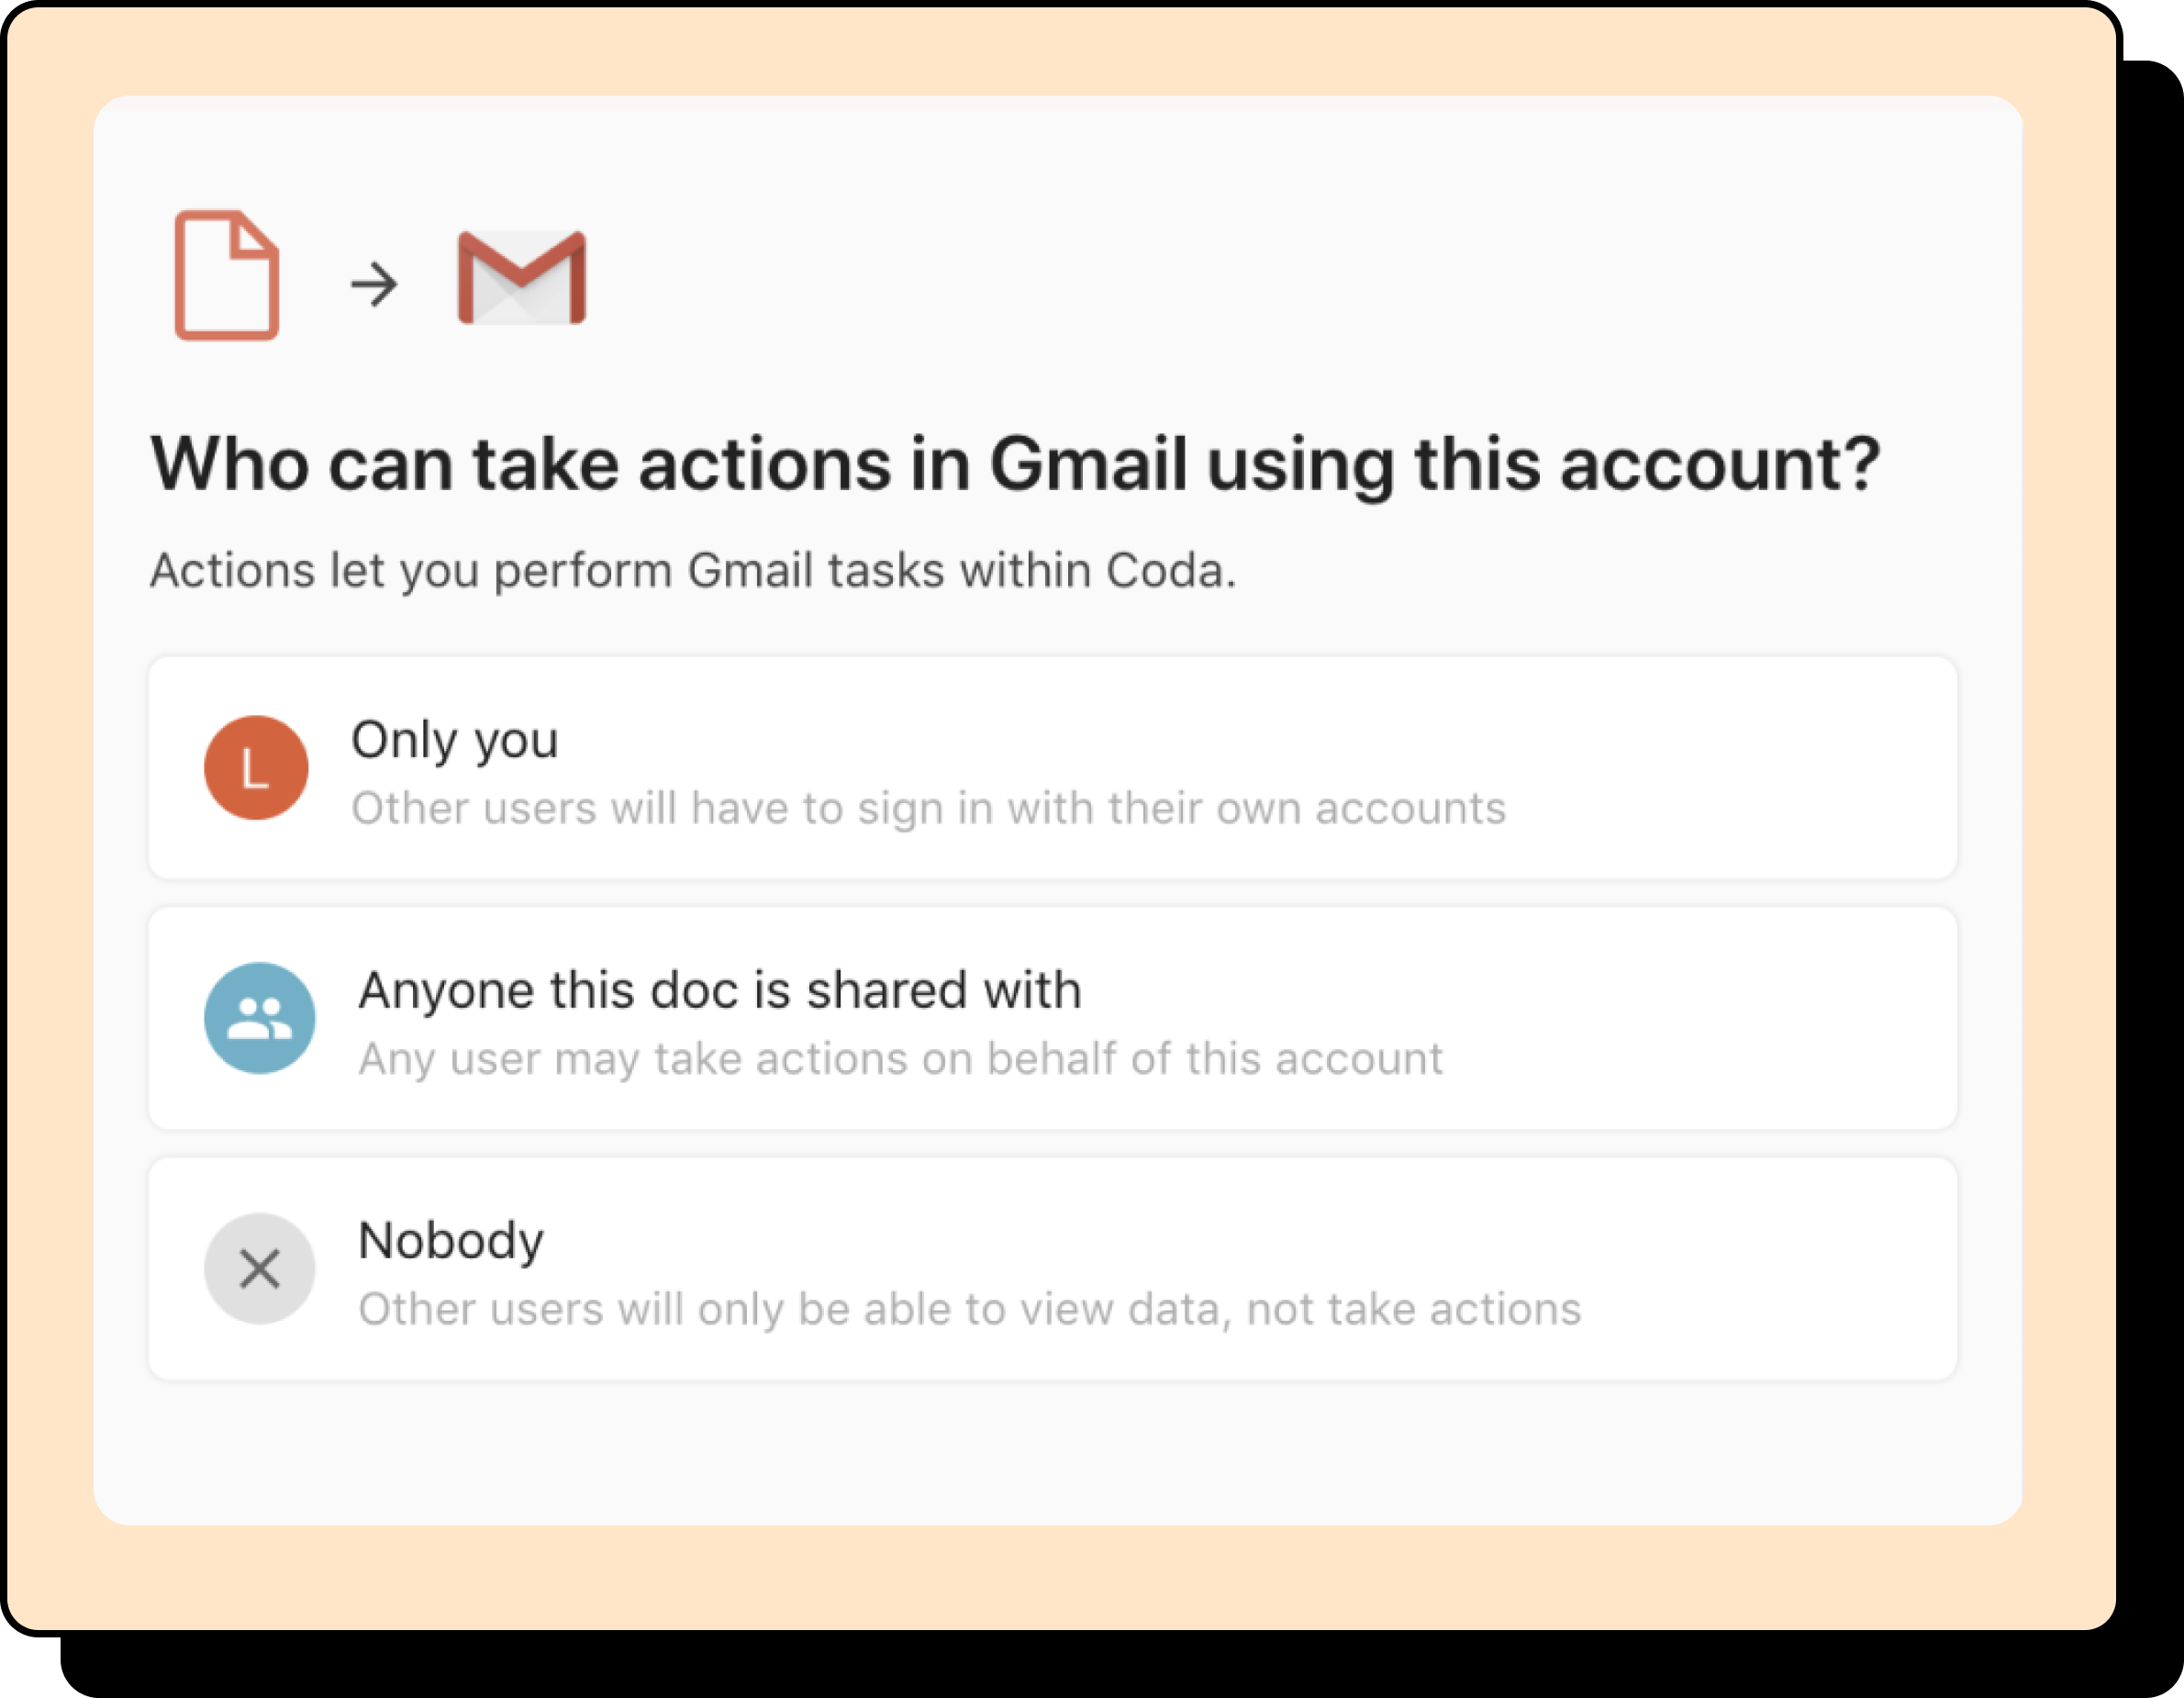This screenshot has height=1698, width=2184.
Task: Click the Gmail envelope logo
Action: tap(521, 278)
